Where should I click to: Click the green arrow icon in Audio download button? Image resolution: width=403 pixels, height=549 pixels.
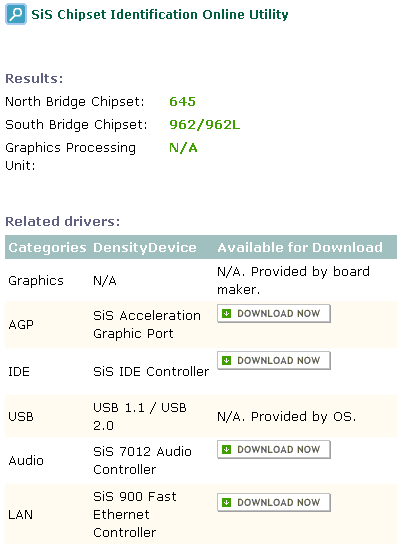click(227, 449)
